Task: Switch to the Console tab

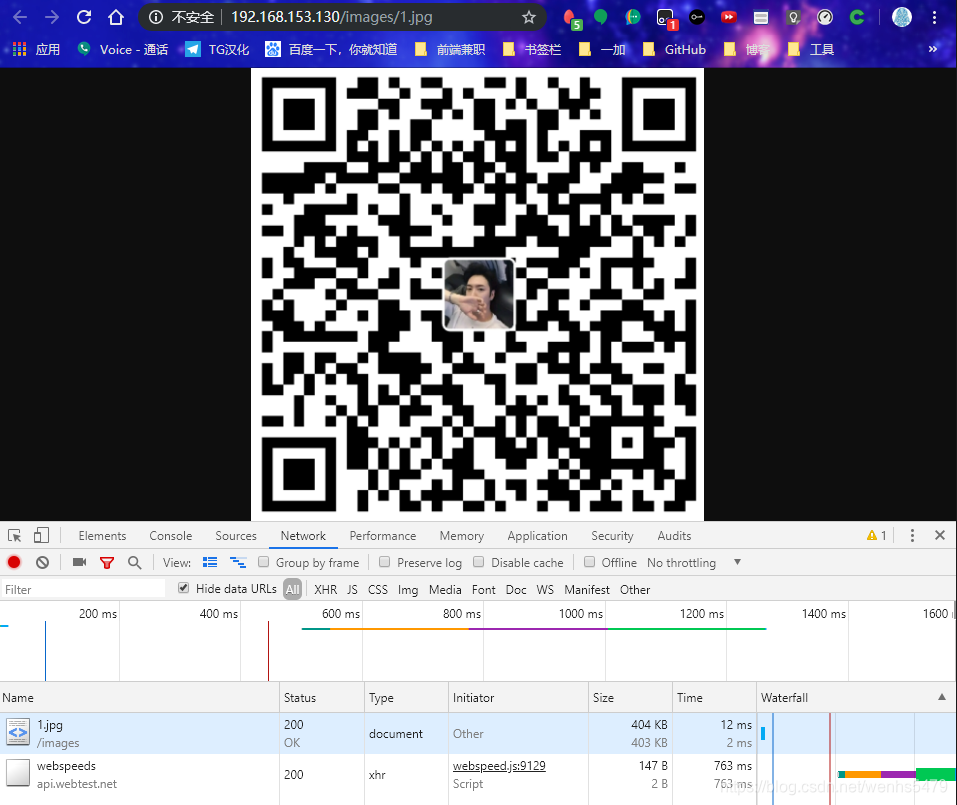Action: coord(170,535)
